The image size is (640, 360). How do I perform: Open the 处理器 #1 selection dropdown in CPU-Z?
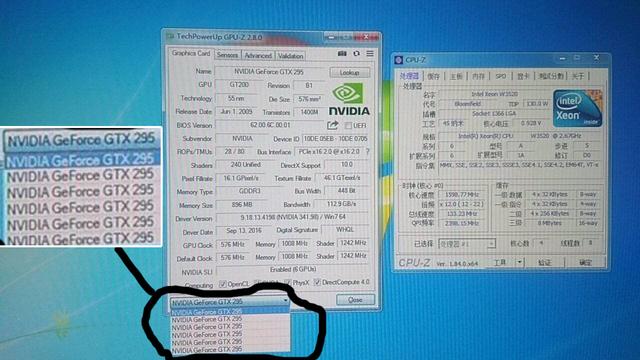click(491, 244)
